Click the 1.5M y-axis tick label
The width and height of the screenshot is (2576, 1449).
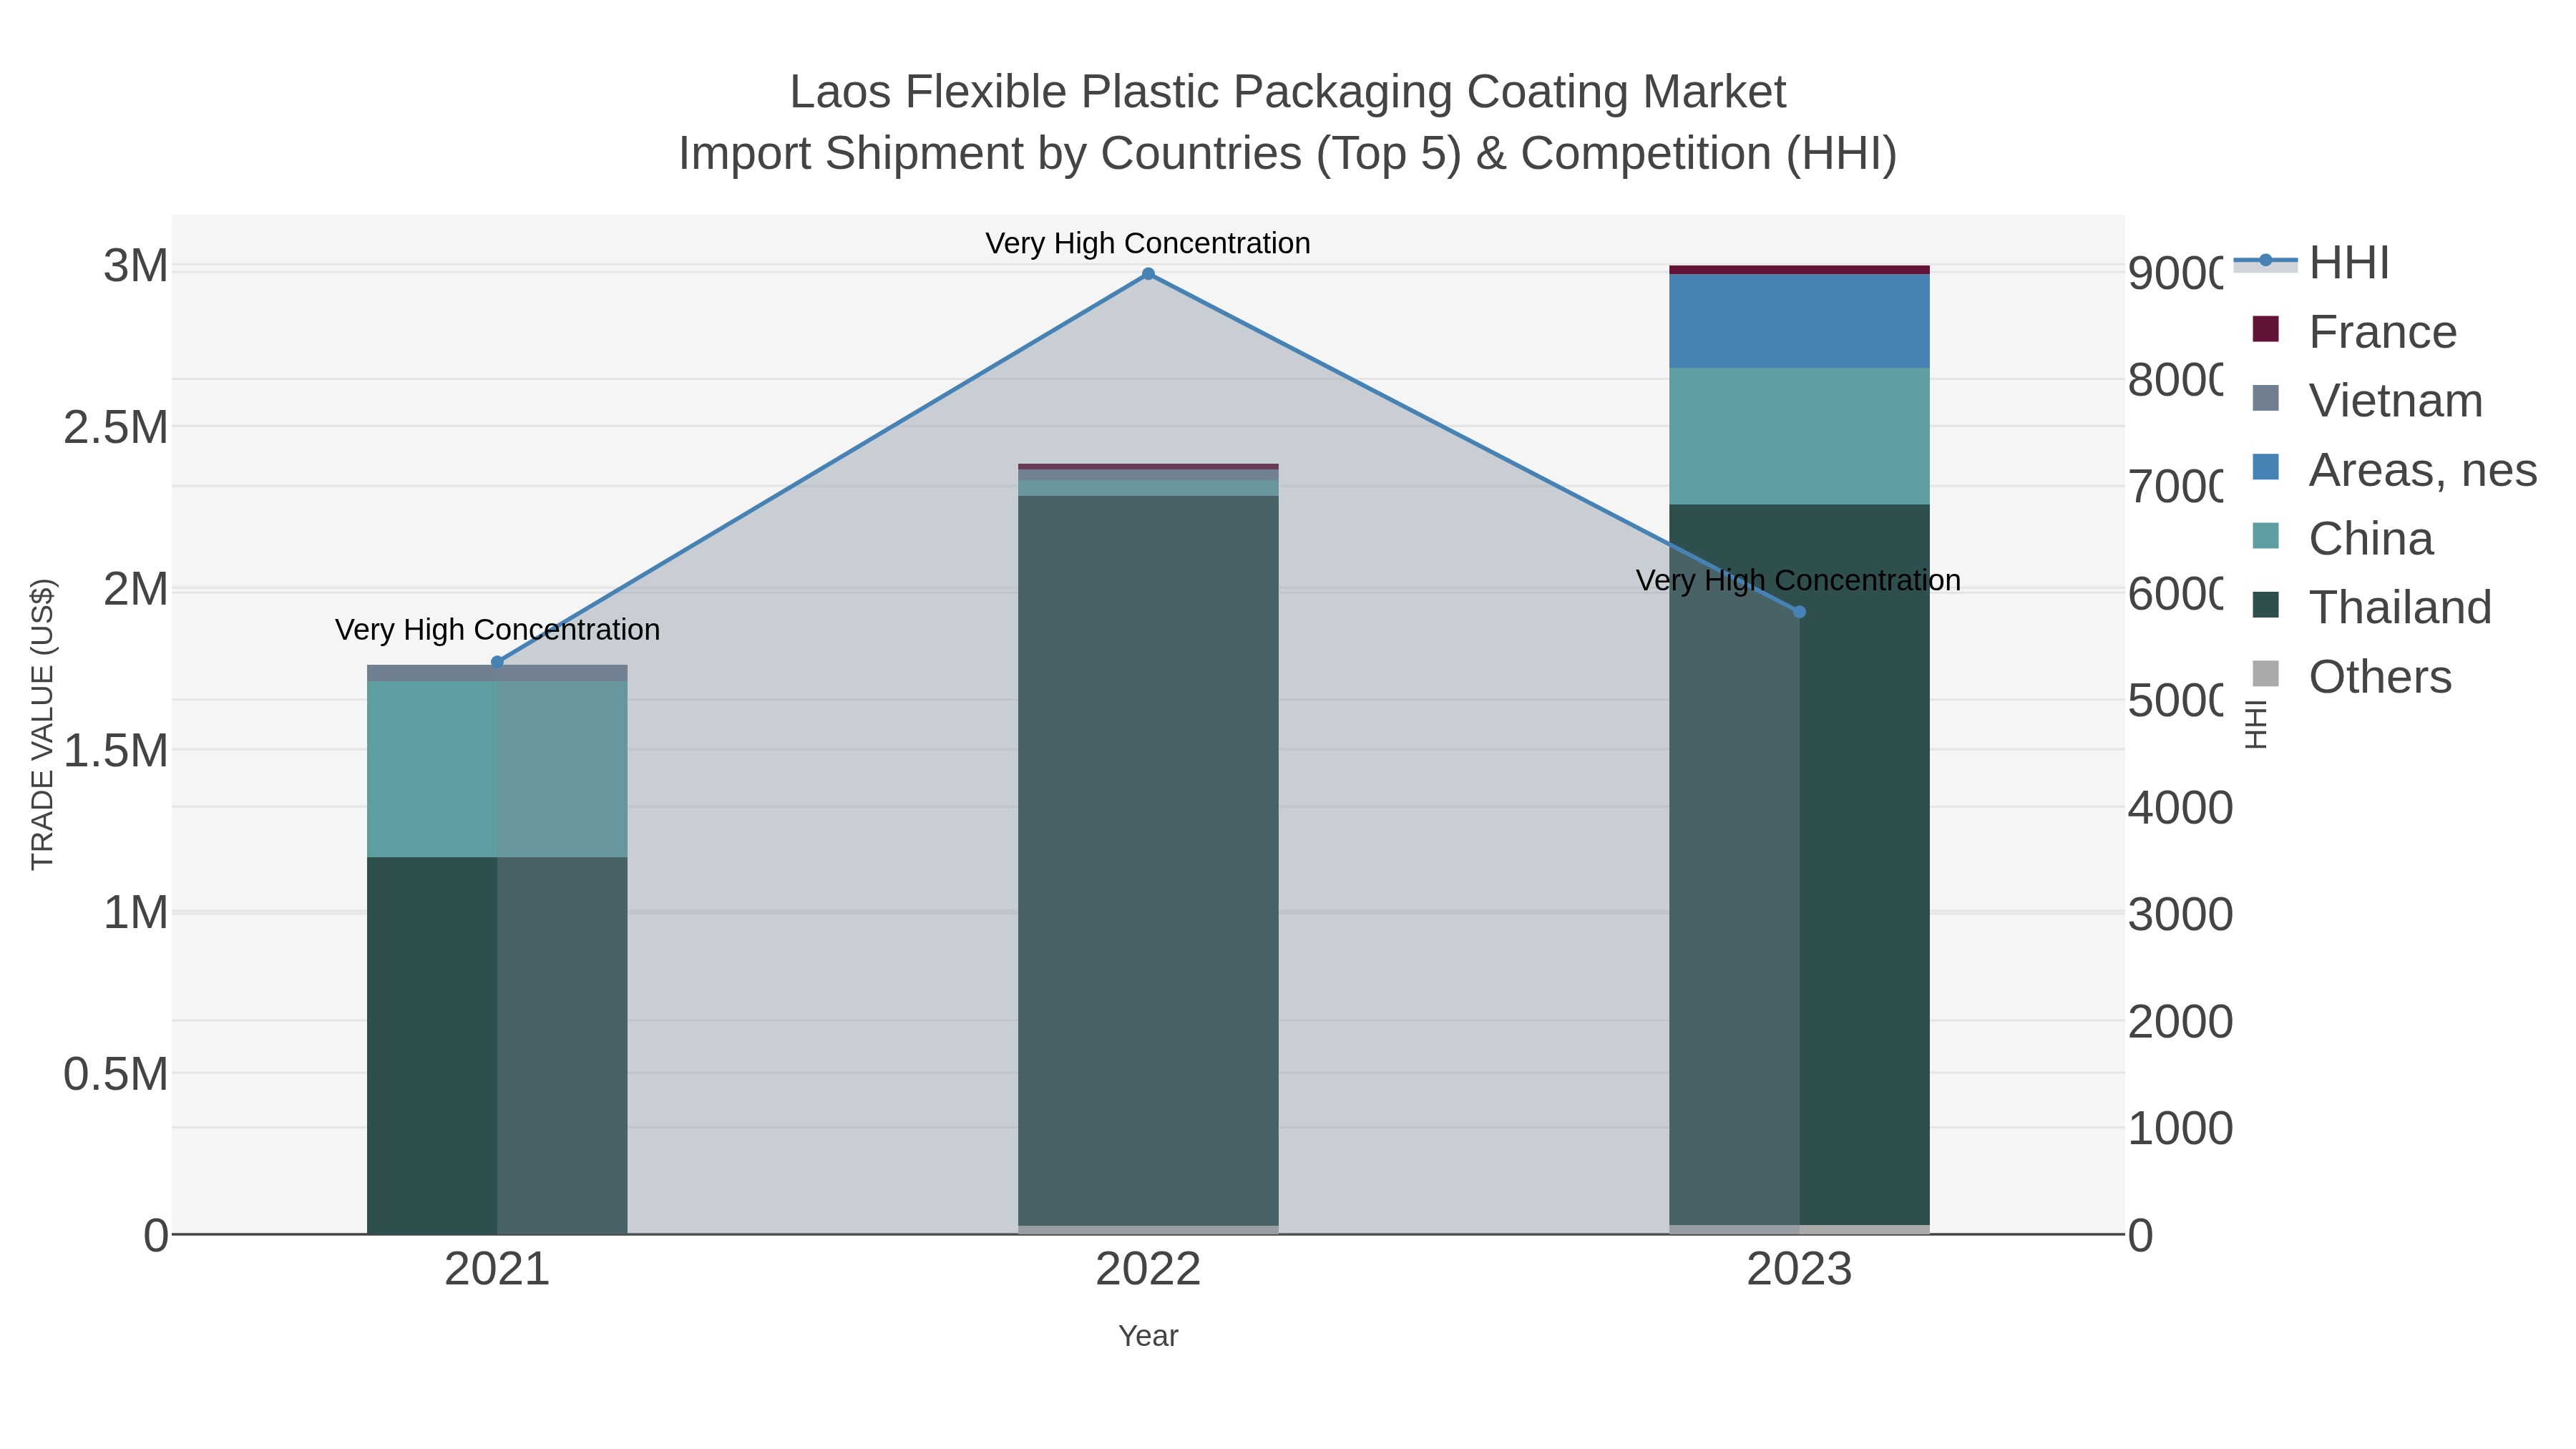(116, 751)
